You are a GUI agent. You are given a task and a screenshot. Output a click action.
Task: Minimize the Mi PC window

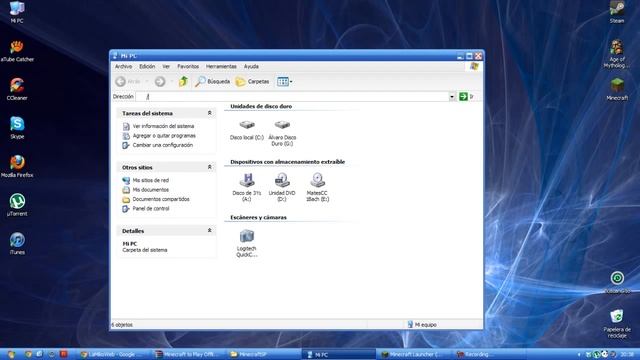(x=460, y=56)
